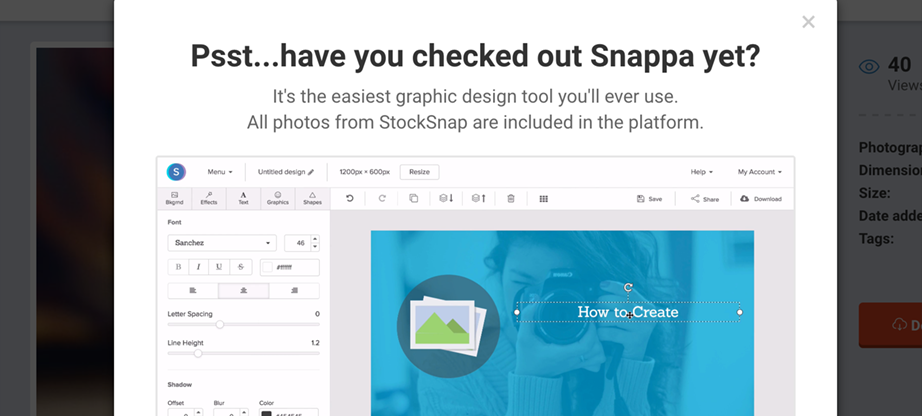
Task: Select the Text tab
Action: click(243, 198)
